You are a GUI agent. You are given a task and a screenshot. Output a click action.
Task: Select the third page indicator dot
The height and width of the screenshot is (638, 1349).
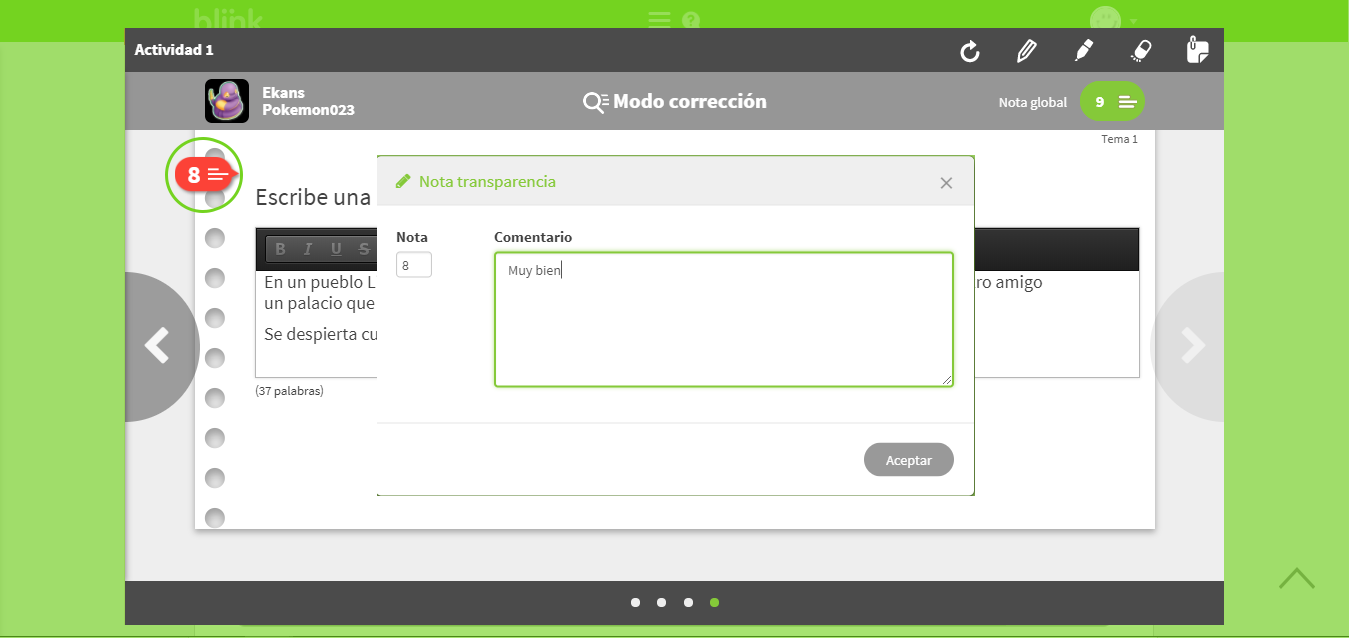[688, 602]
